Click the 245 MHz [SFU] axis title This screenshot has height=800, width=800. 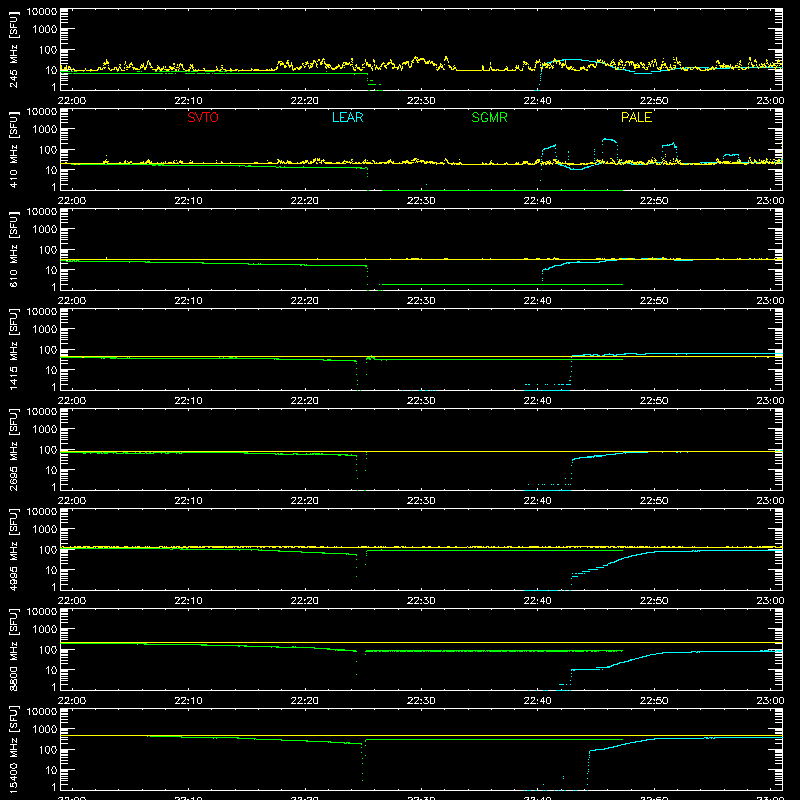pos(13,49)
